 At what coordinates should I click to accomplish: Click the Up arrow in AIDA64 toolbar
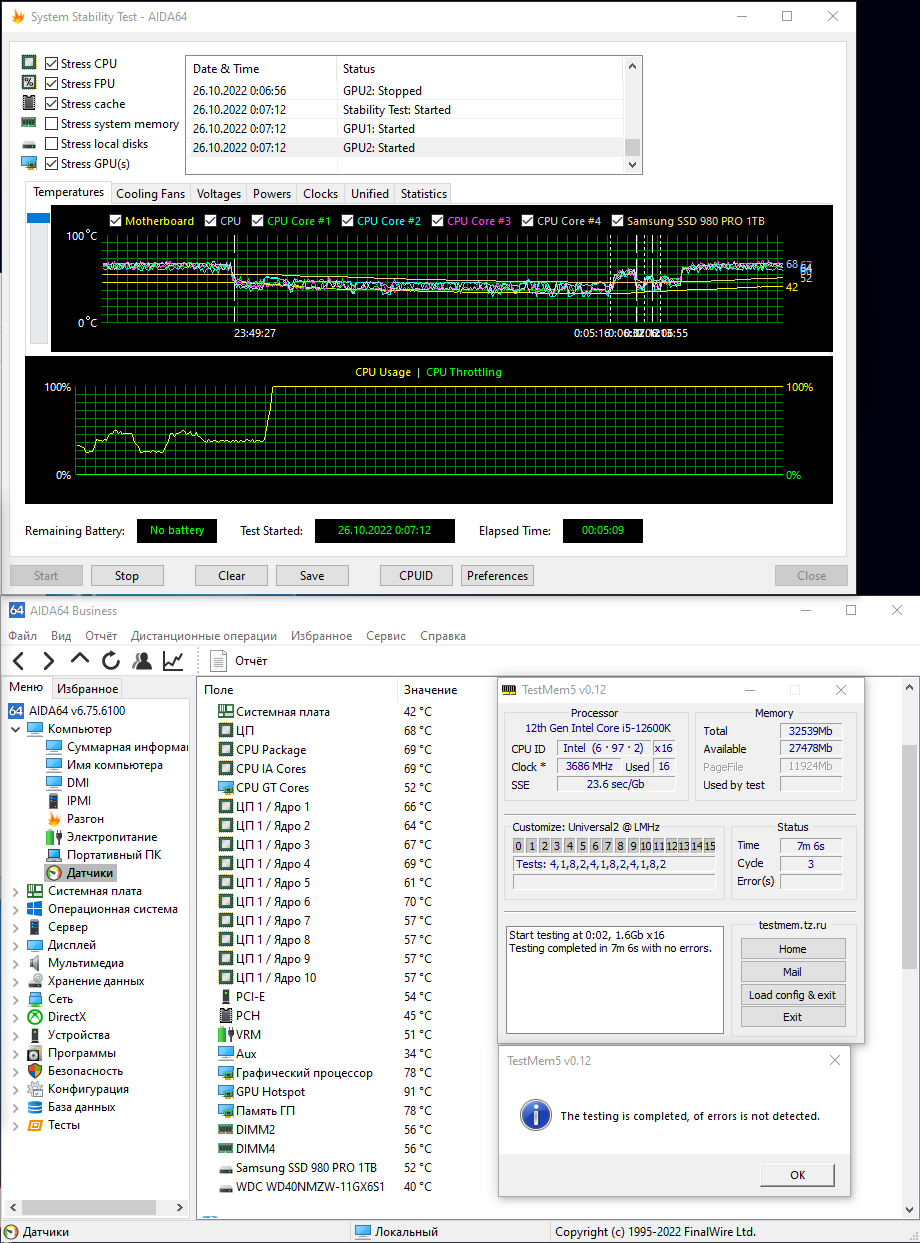click(80, 660)
